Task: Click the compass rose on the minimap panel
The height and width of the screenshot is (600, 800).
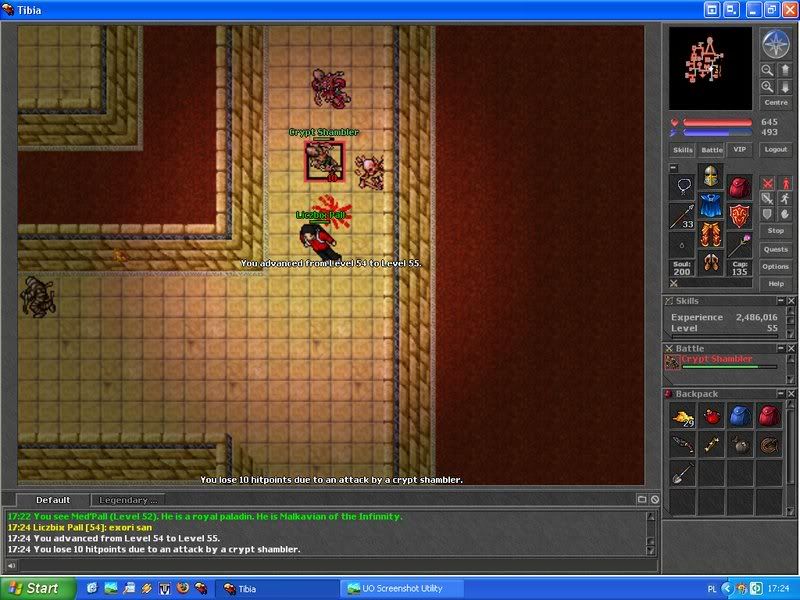Action: pos(776,44)
